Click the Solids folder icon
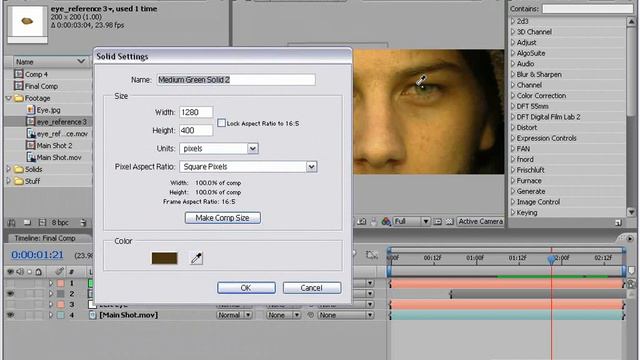The width and height of the screenshot is (640, 360). 19,169
